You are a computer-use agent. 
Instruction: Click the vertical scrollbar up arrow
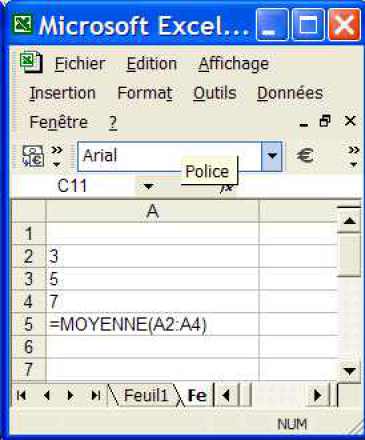point(349,220)
